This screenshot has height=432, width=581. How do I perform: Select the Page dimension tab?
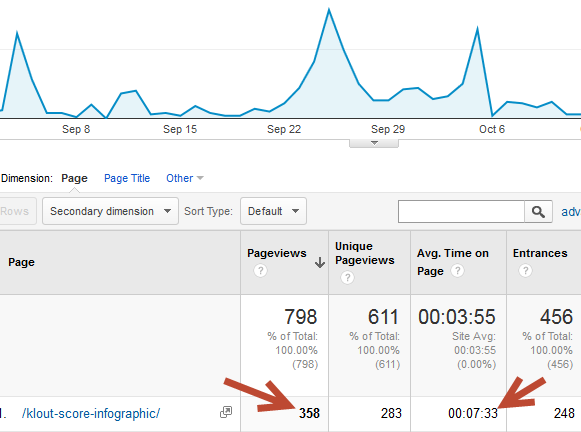(74, 178)
